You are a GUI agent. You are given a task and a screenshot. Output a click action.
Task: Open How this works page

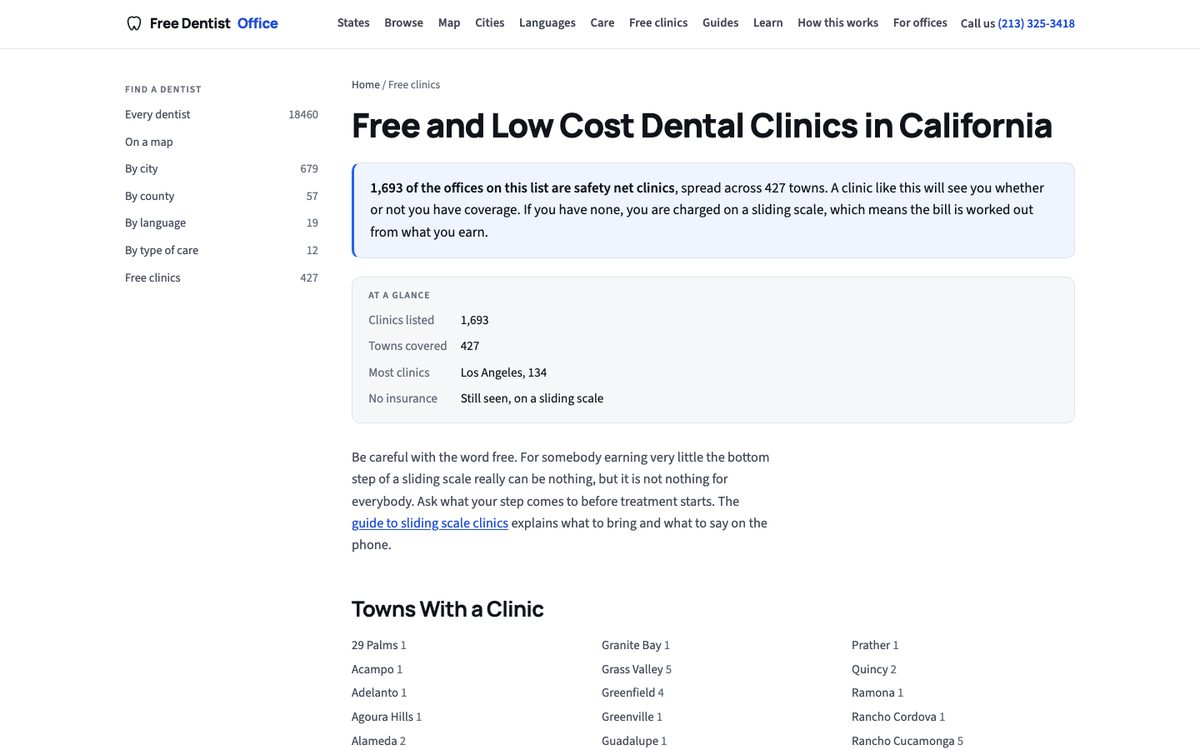click(x=838, y=23)
